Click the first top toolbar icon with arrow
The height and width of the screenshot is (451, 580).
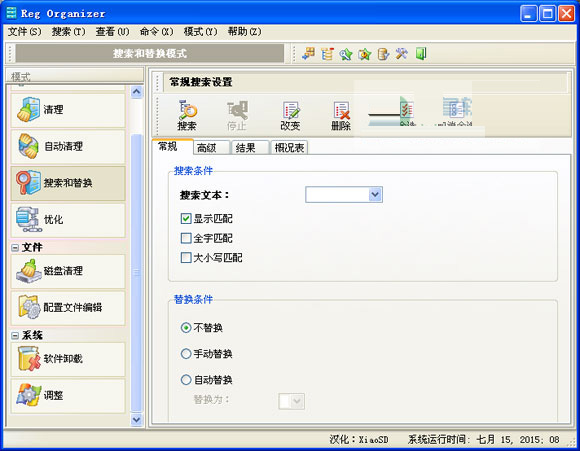(308, 54)
